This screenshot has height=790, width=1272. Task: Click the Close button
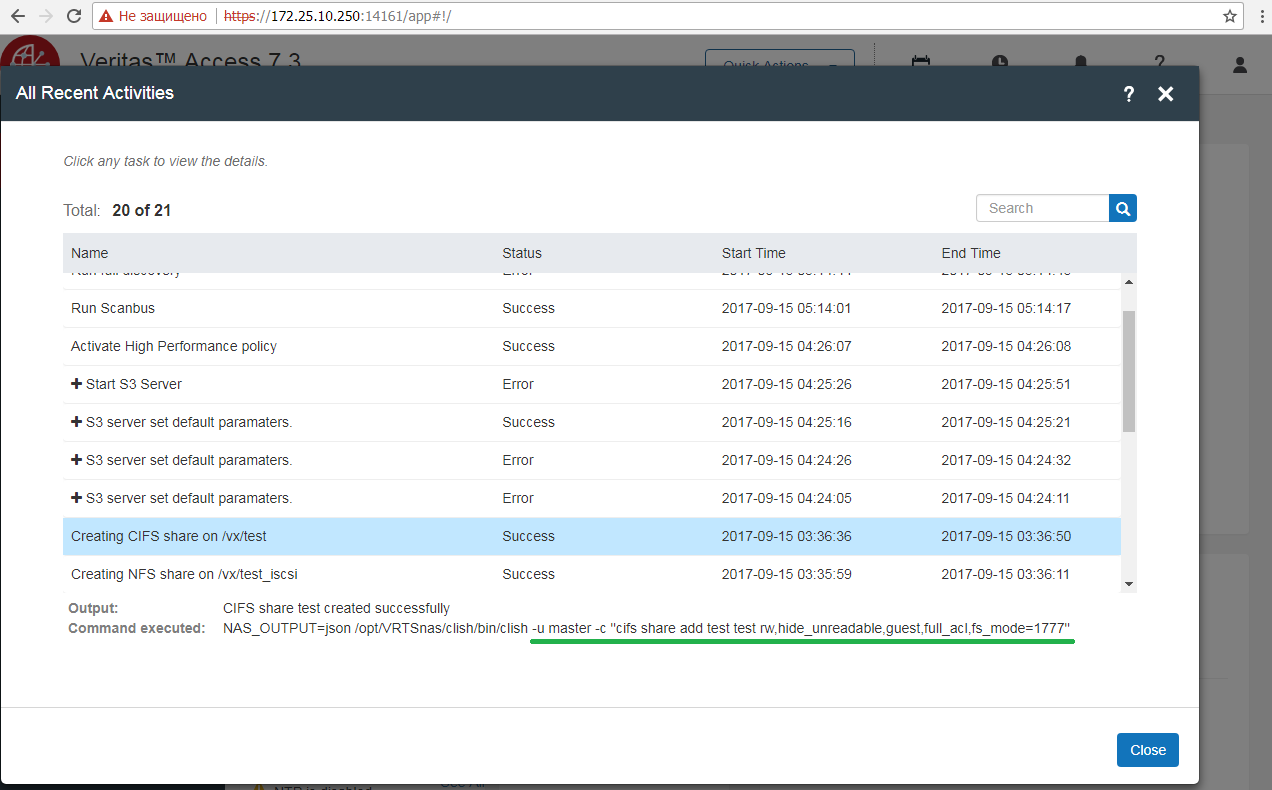1148,750
